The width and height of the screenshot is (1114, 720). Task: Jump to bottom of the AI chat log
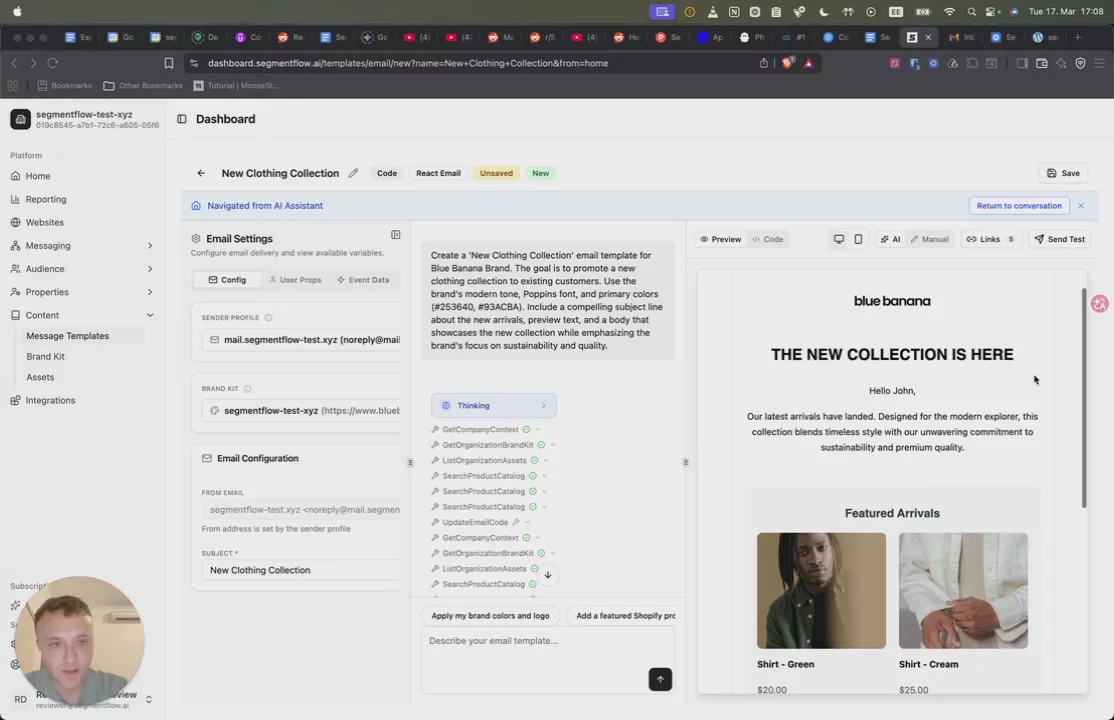[x=548, y=574]
